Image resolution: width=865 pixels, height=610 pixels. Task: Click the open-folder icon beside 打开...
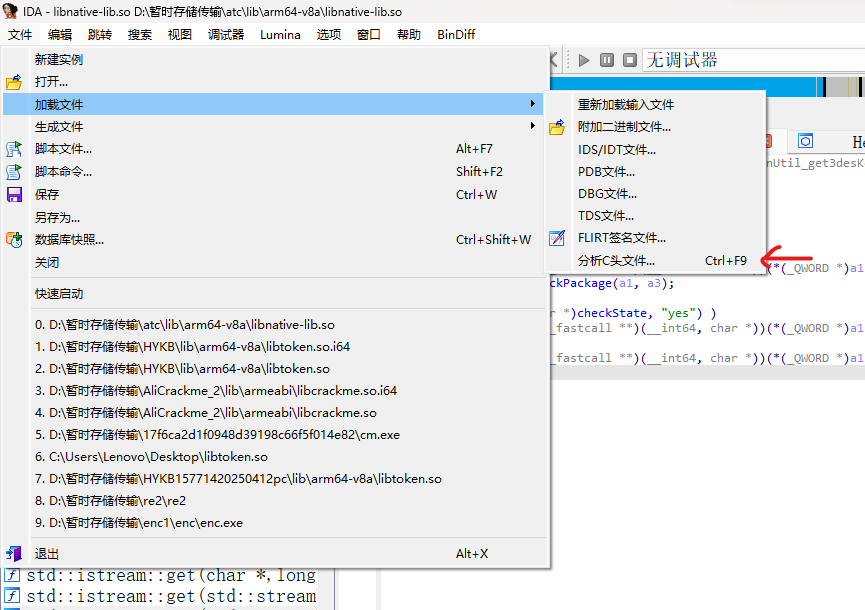click(14, 82)
